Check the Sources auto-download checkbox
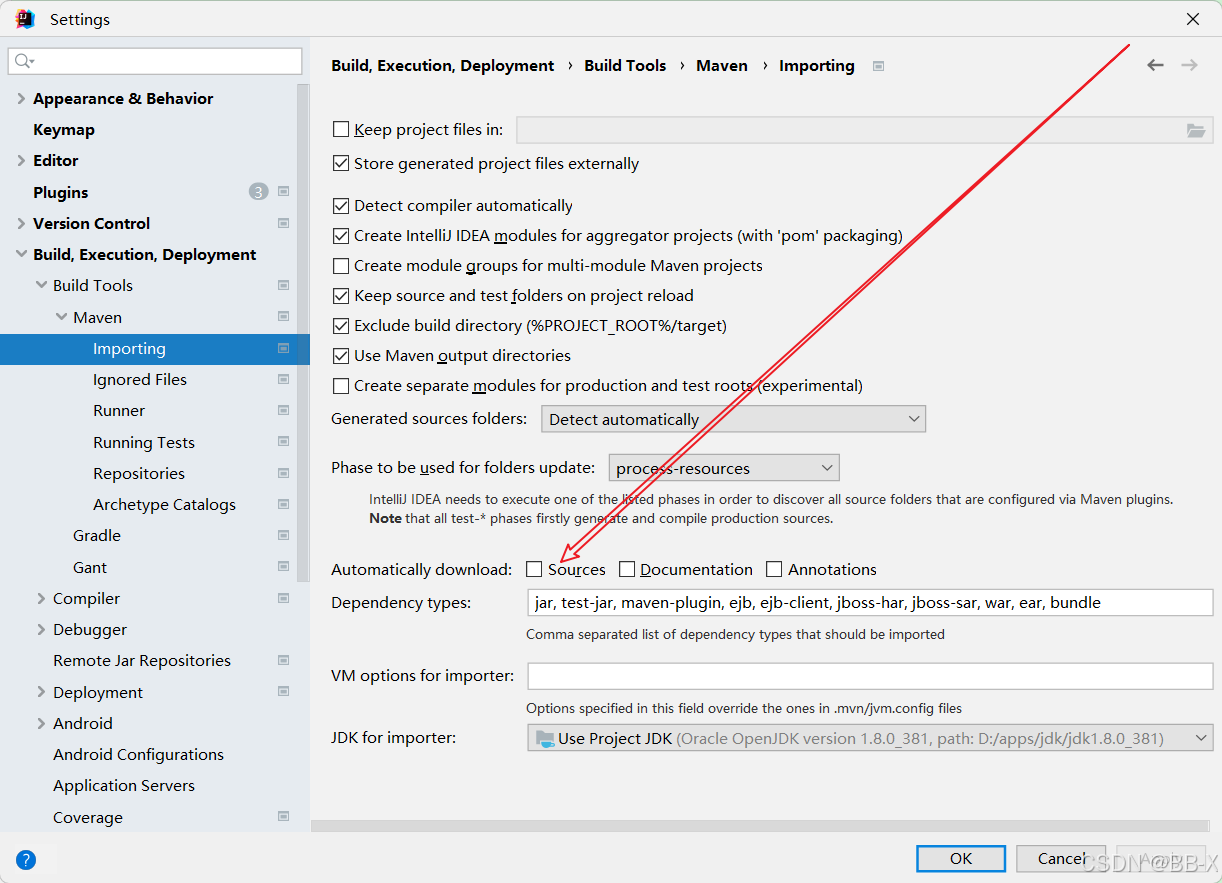 [x=534, y=569]
